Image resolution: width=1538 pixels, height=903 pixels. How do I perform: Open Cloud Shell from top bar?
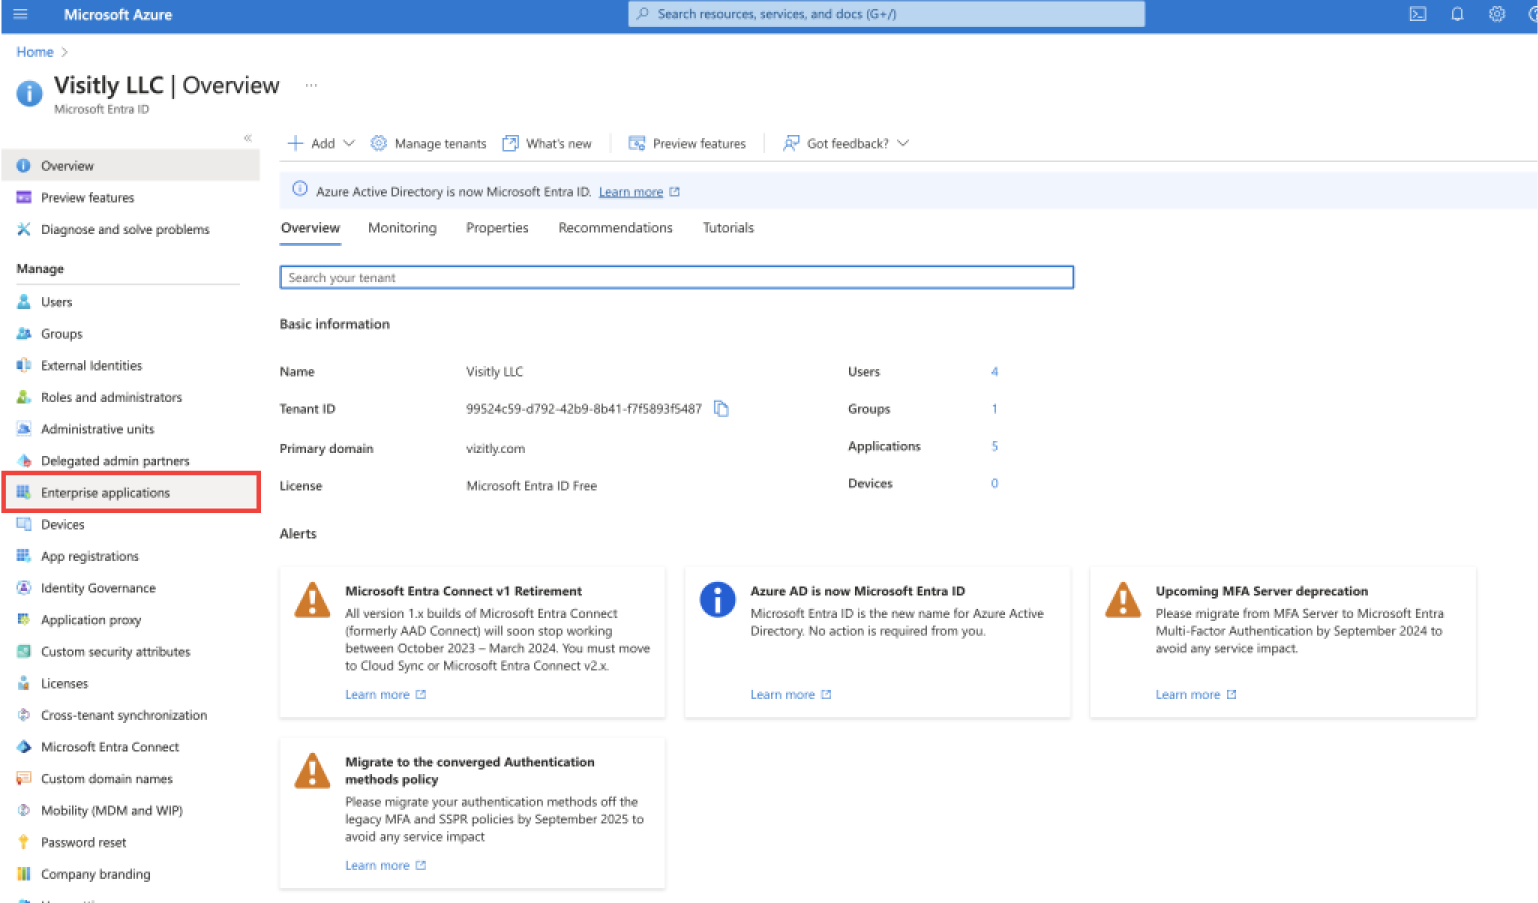coord(1417,14)
